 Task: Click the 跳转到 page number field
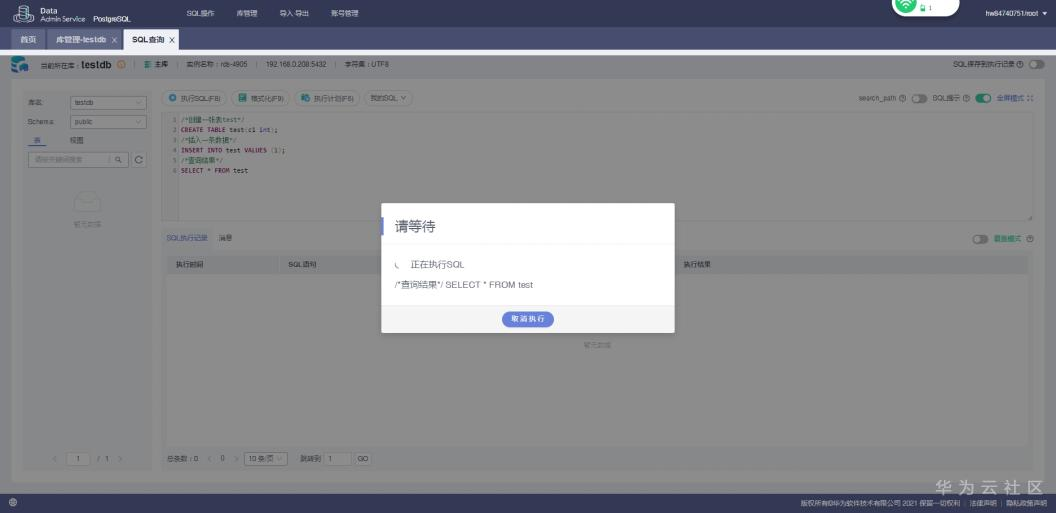pos(337,459)
